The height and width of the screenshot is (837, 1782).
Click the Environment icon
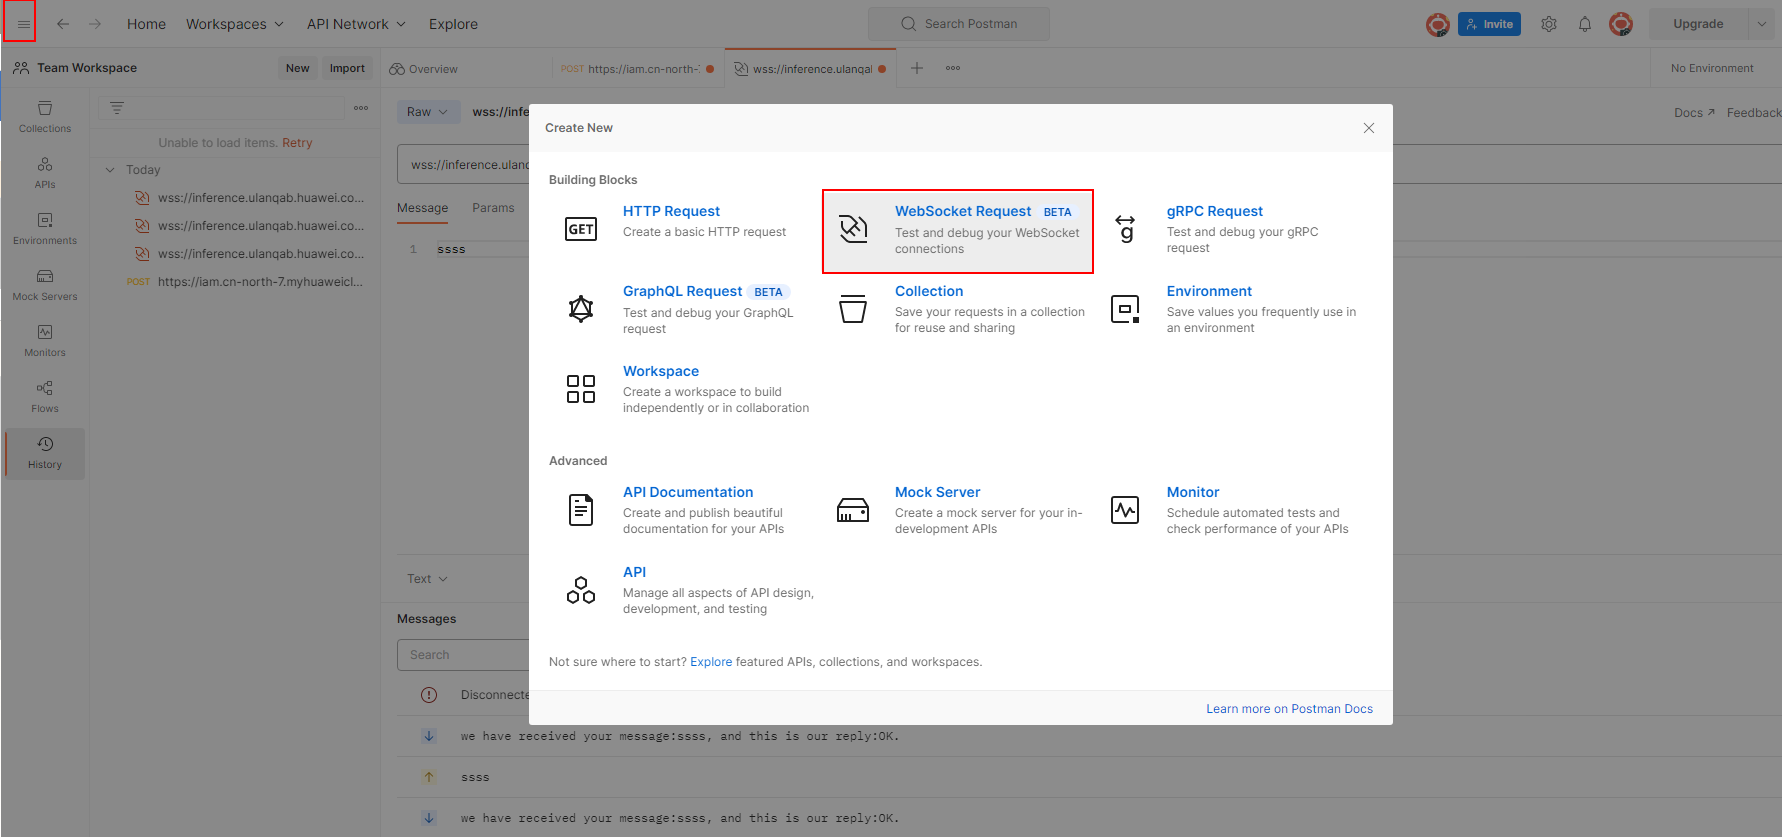(1125, 309)
